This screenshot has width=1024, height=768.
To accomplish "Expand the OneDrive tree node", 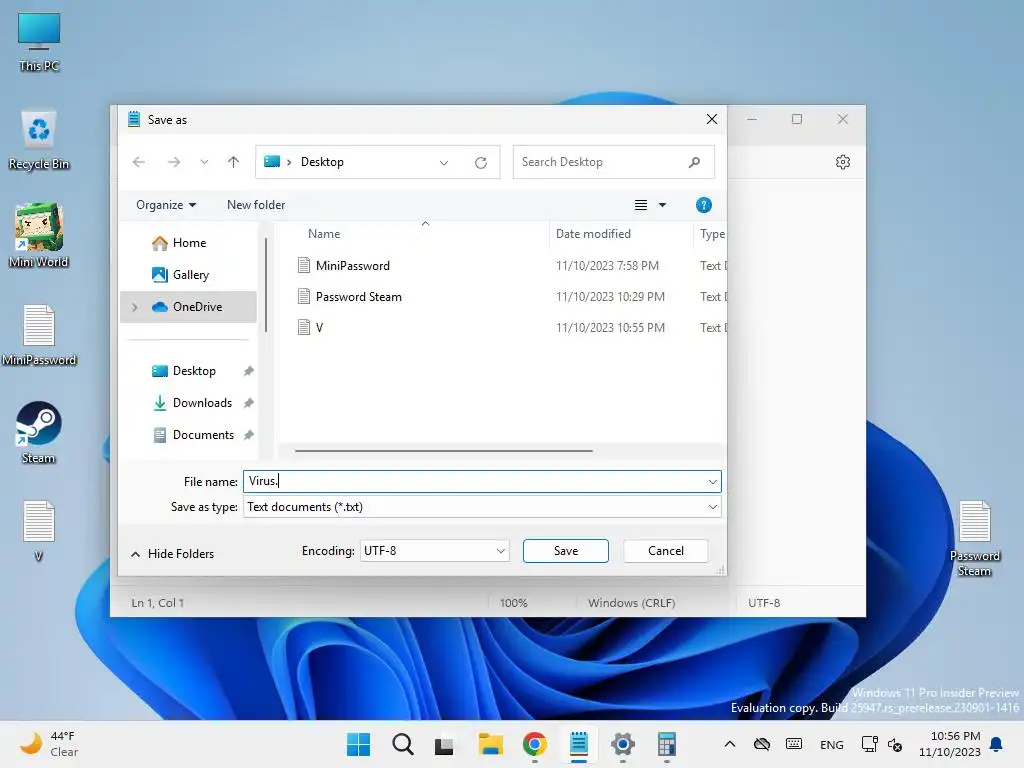I will 135,307.
